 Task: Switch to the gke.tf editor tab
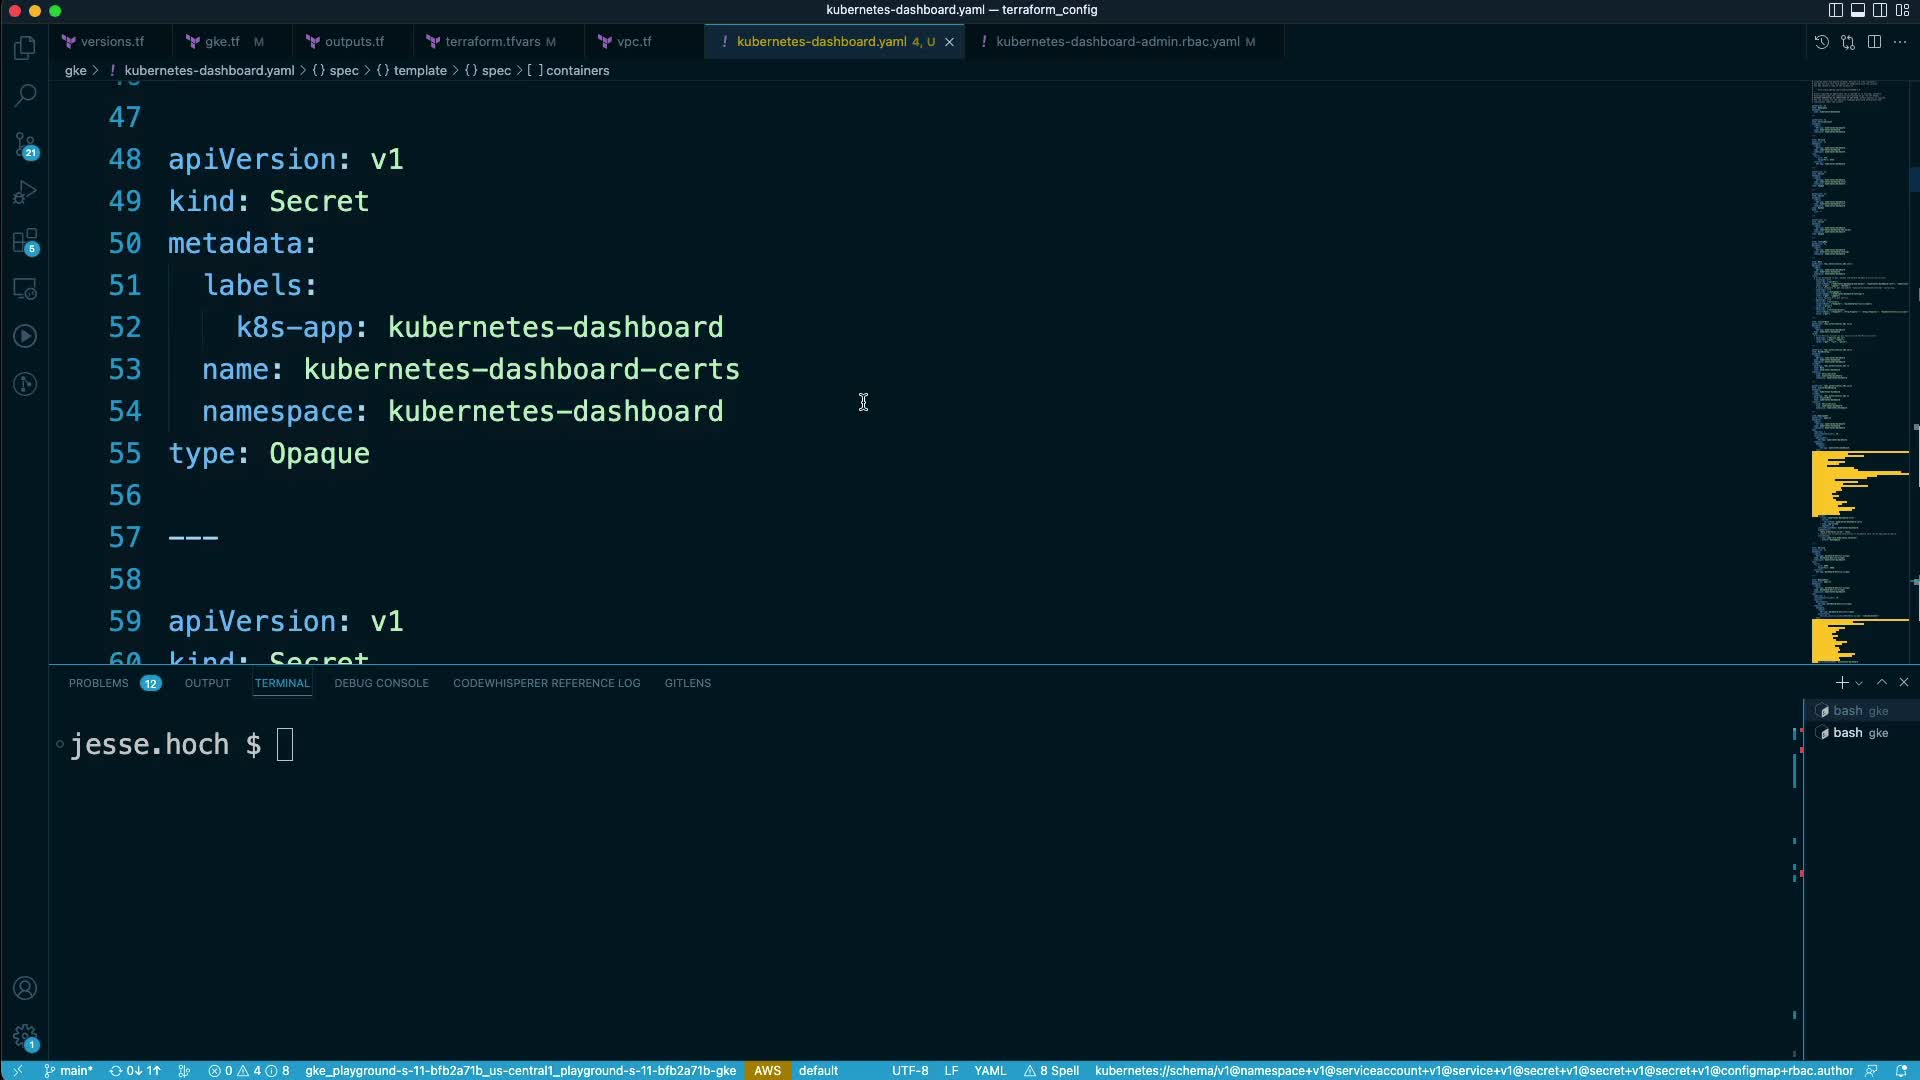pyautogui.click(x=222, y=42)
